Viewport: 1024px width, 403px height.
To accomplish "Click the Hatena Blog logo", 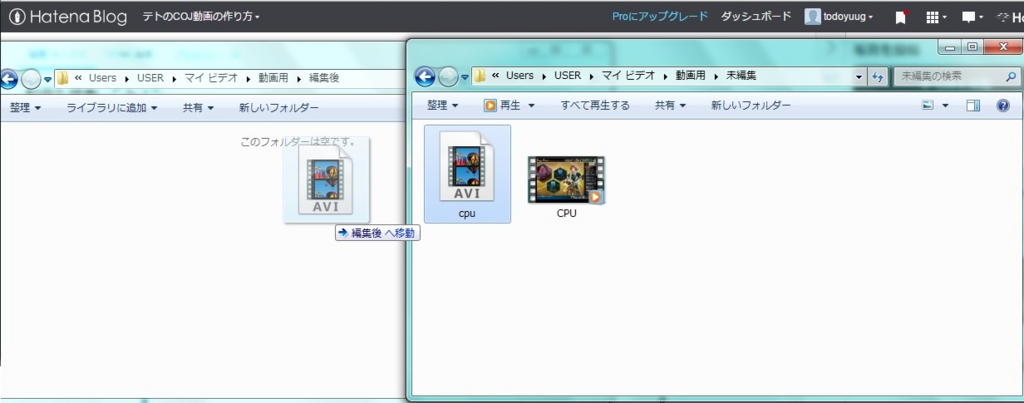I will point(69,17).
